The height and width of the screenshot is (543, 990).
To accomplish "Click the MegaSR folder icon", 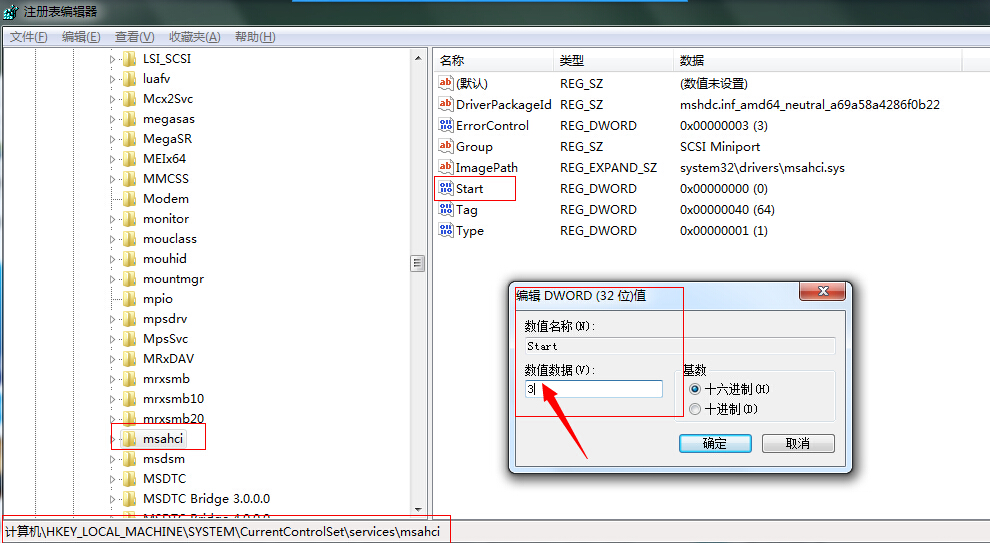I will pos(129,139).
